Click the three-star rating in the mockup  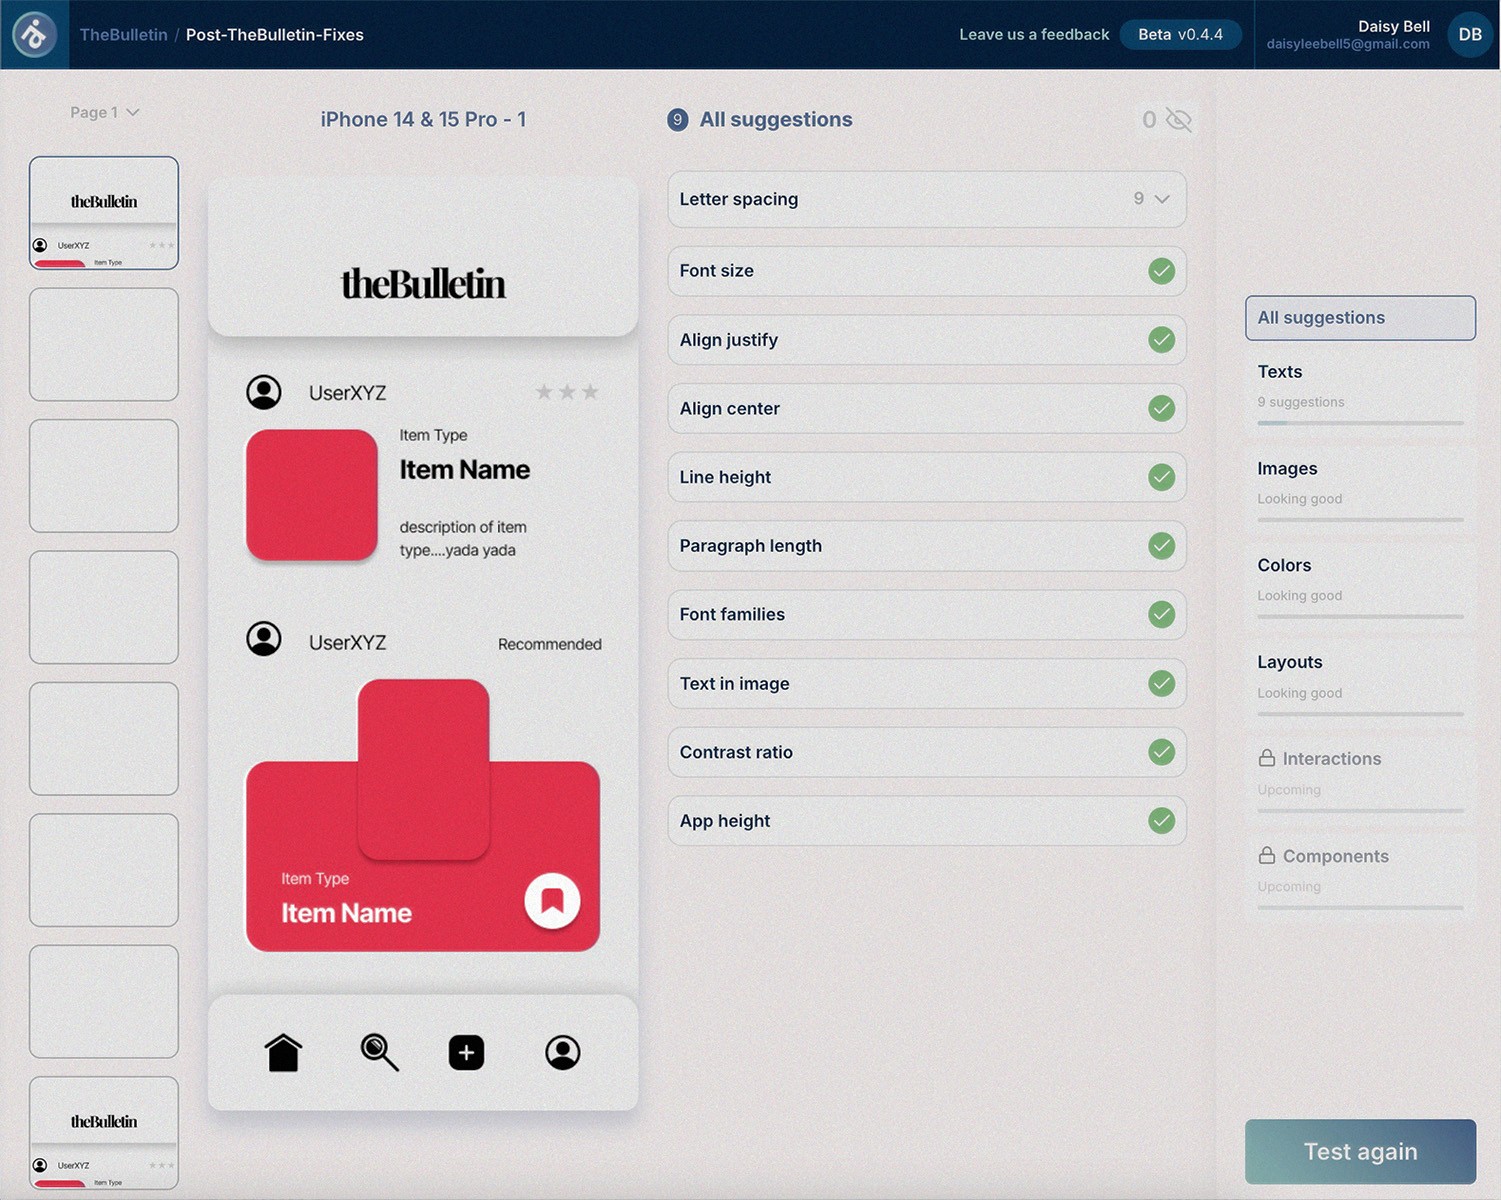coord(567,392)
